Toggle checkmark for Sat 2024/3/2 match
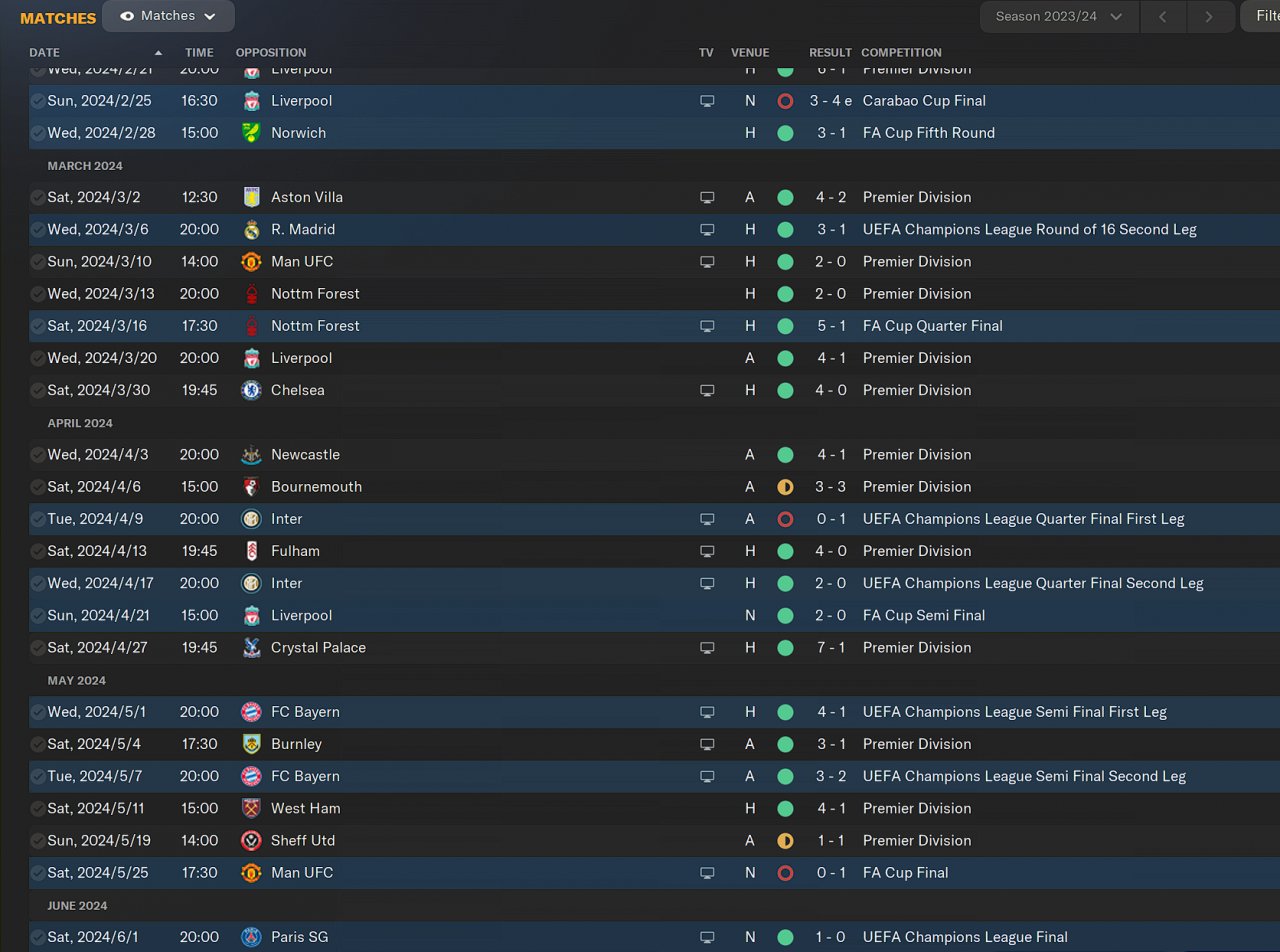The height and width of the screenshot is (952, 1280). click(x=37, y=198)
